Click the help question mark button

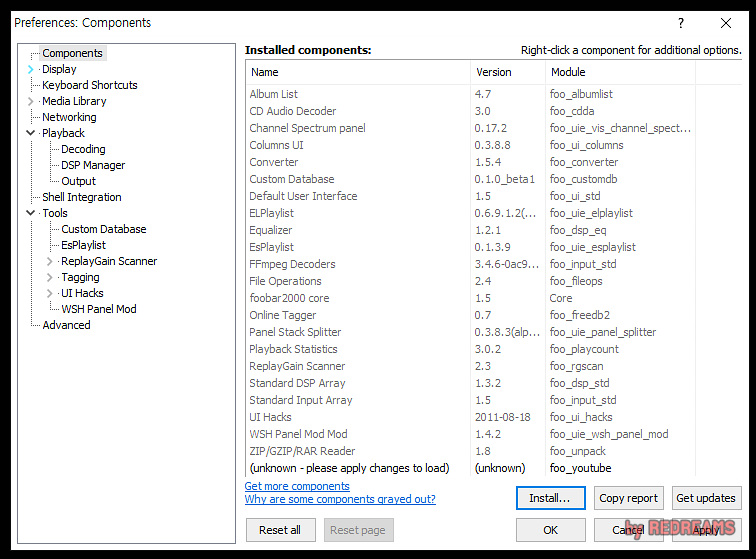tap(681, 23)
